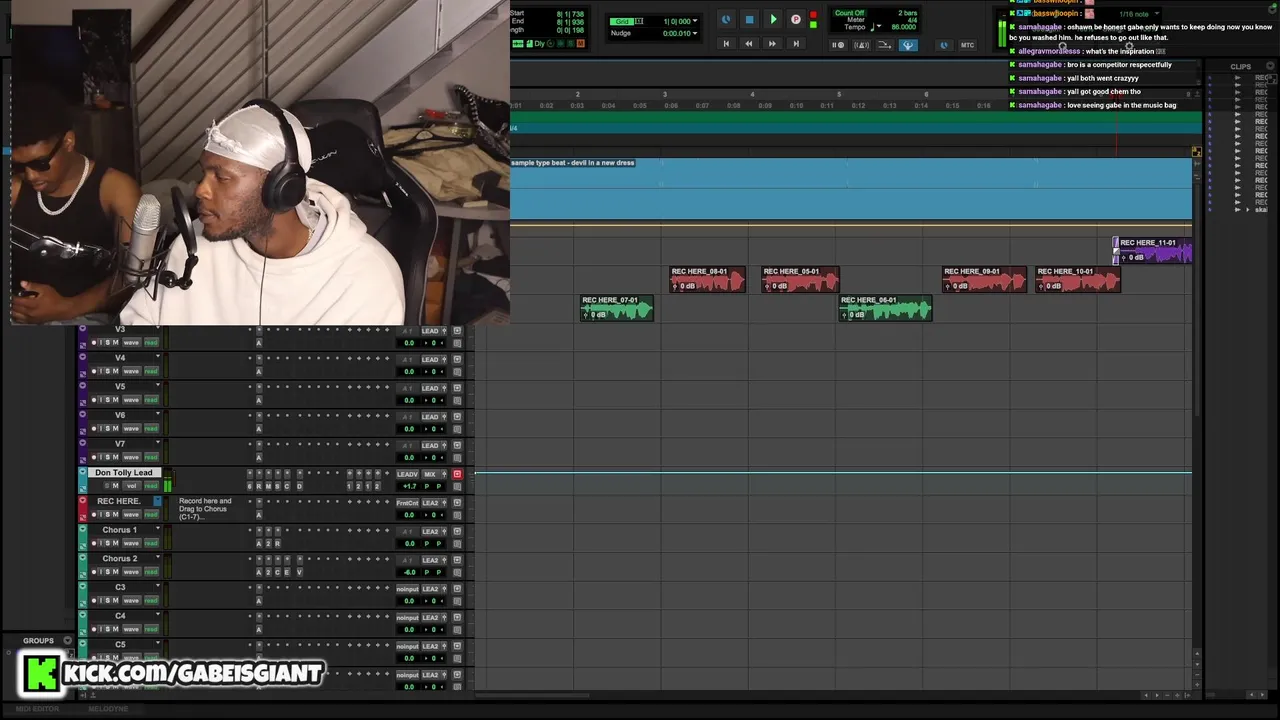Open the Grid value dropdown arrow
This screenshot has width=1280, height=720.
pos(695,21)
